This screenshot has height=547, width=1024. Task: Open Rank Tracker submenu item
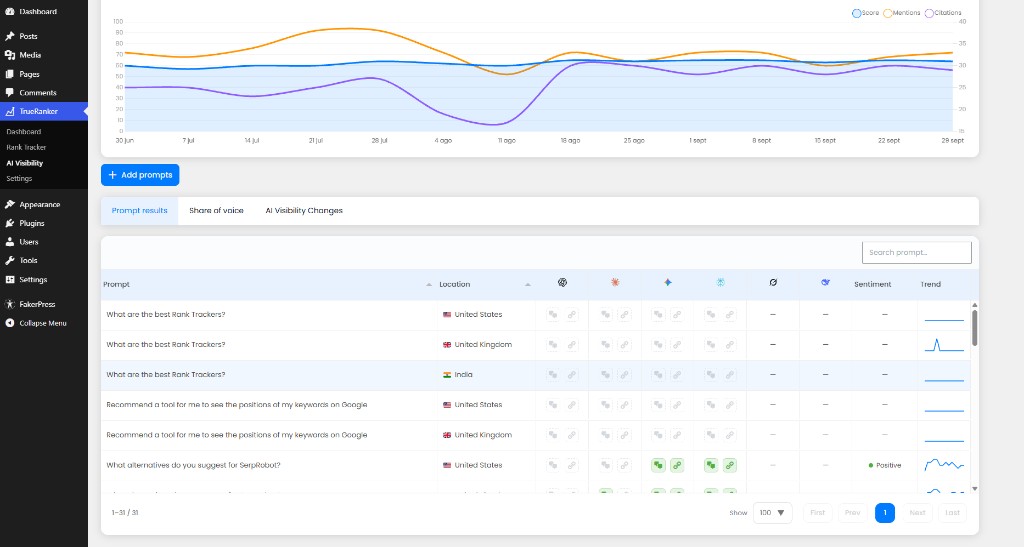point(26,148)
